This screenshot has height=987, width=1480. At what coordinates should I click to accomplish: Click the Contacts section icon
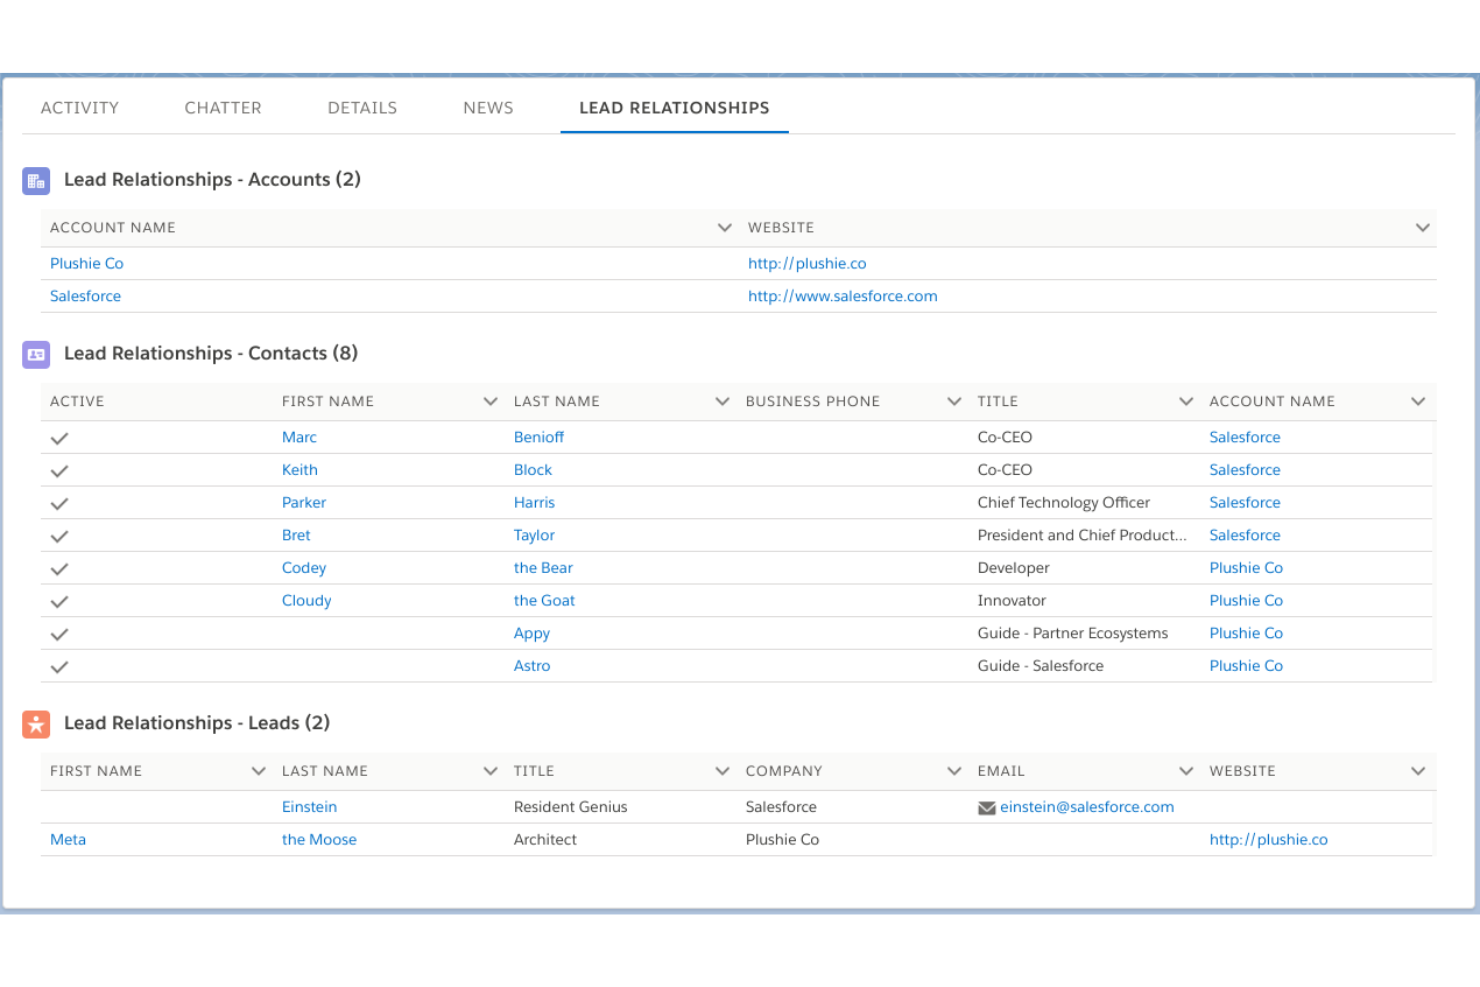[35, 354]
